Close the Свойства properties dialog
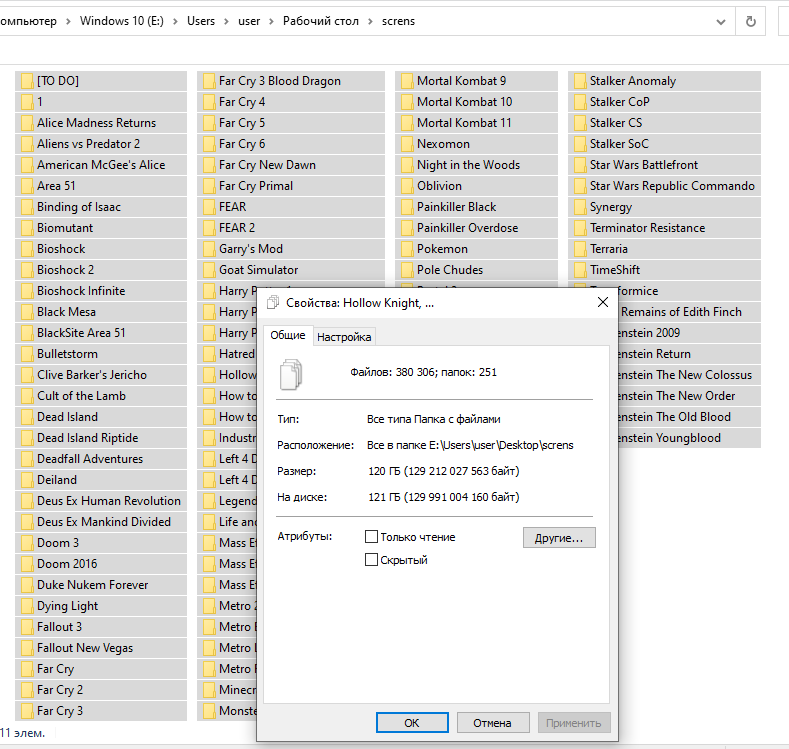Screen dimensions: 789x749 603,302
